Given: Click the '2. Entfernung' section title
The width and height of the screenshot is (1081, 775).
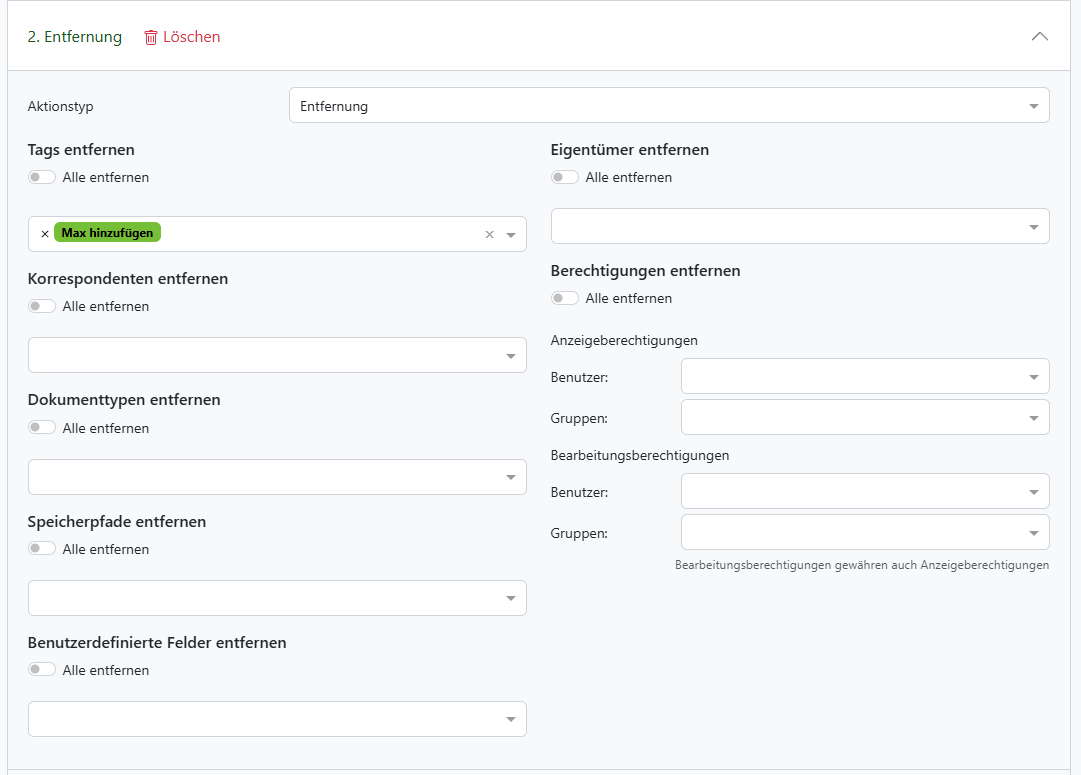Looking at the screenshot, I should 74,37.
